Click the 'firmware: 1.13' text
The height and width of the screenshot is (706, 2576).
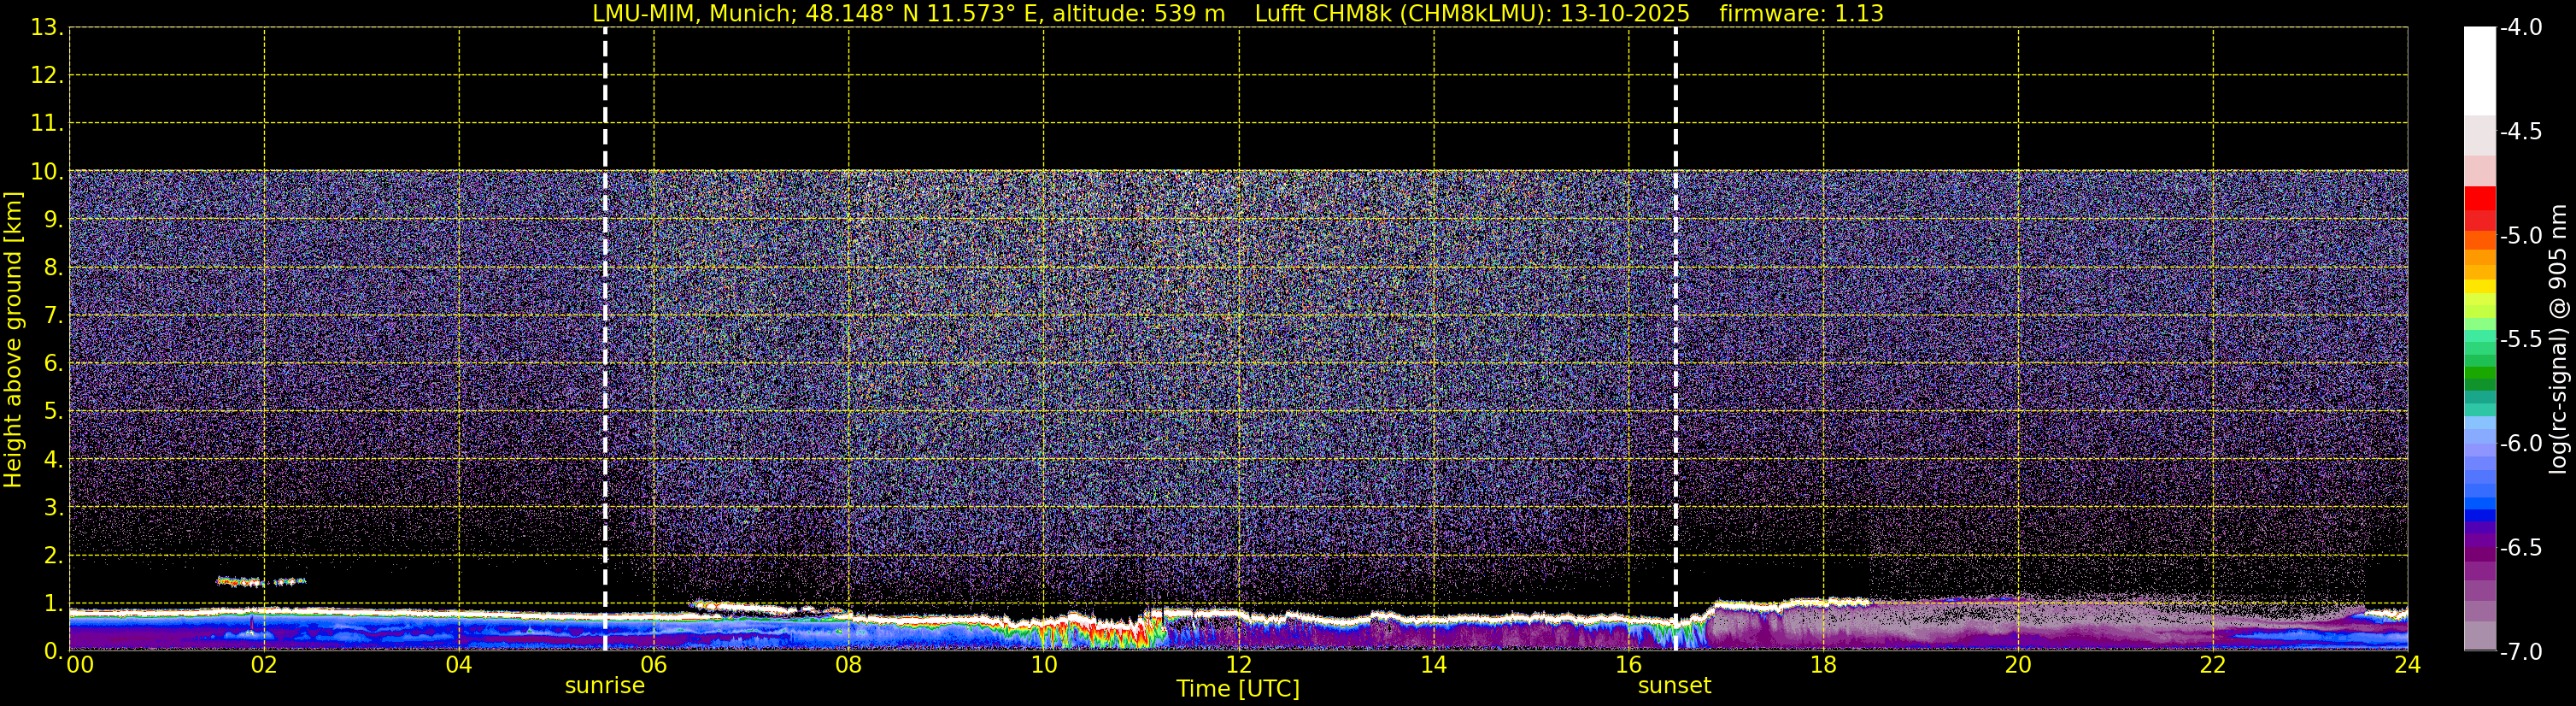(x=1801, y=14)
